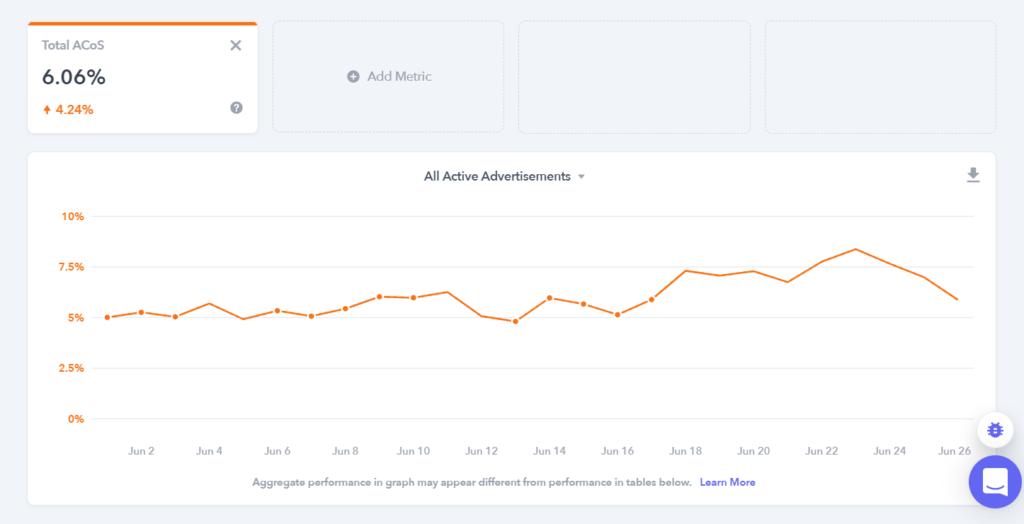Click the 10% y-axis label

coord(73,216)
